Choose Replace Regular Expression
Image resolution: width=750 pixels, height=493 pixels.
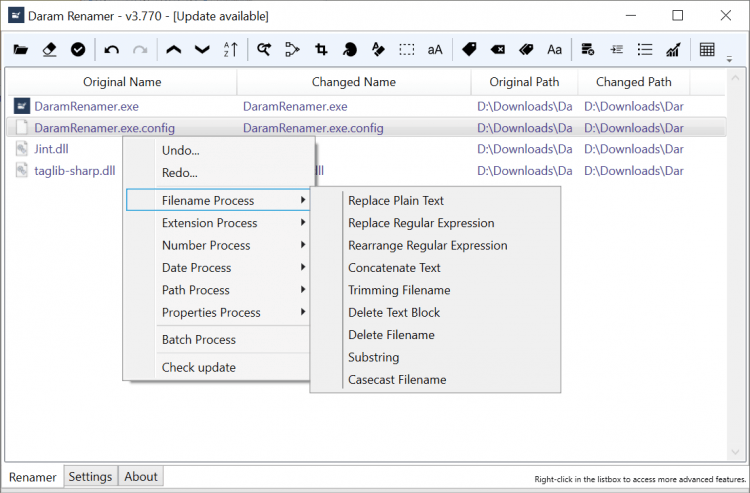(x=435, y=223)
